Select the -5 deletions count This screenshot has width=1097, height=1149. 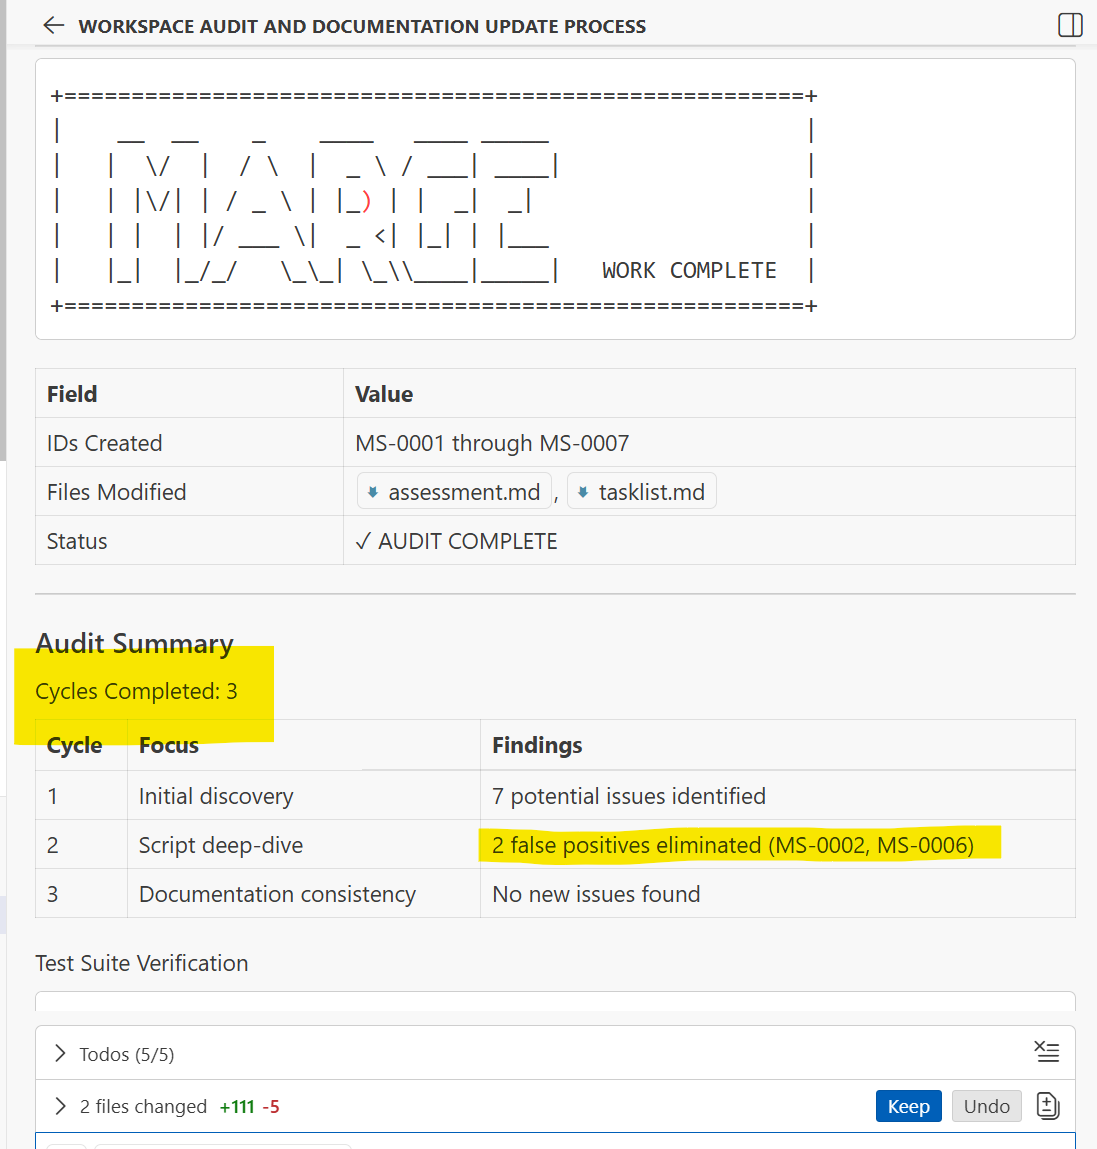[x=270, y=1106]
